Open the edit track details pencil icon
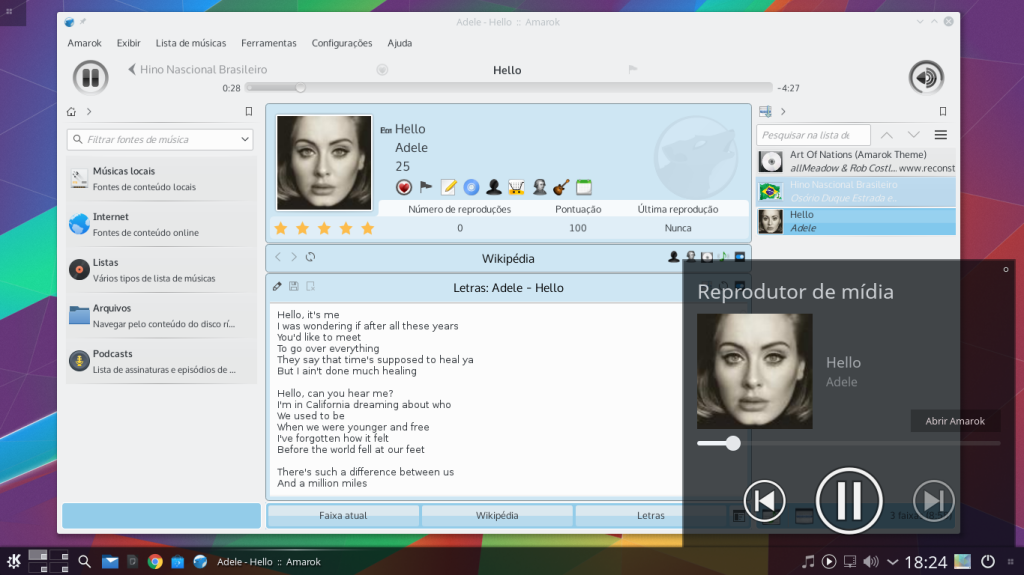Screen dimensions: 1024x575 [449, 188]
